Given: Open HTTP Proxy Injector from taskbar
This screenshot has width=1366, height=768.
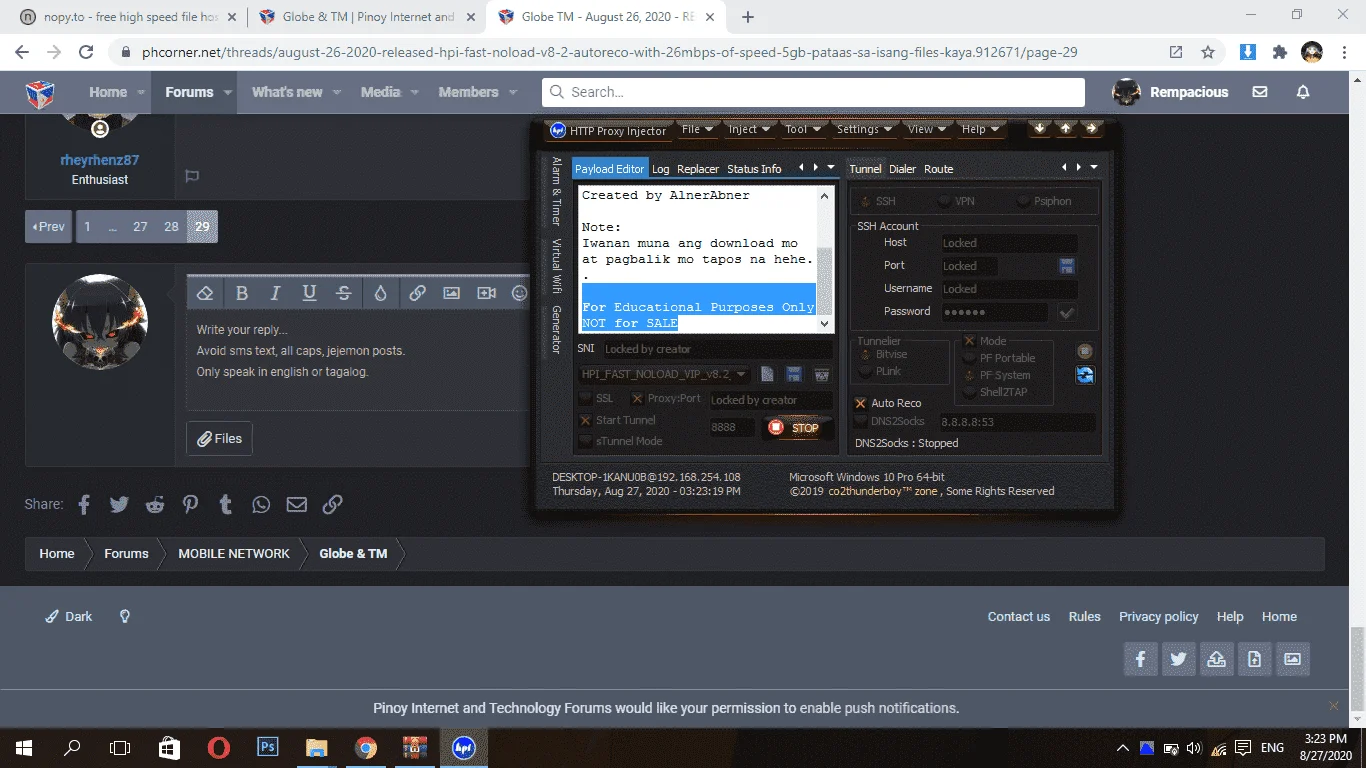Looking at the screenshot, I should point(463,747).
